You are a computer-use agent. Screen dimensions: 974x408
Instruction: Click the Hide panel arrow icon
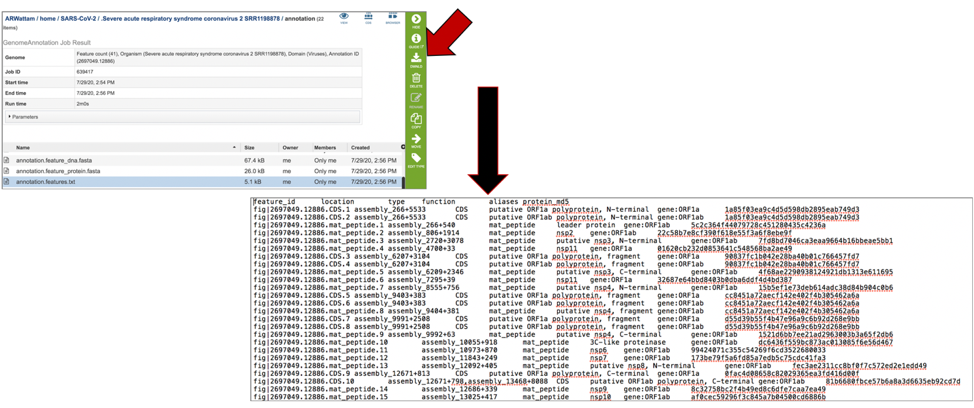pyautogui.click(x=416, y=20)
